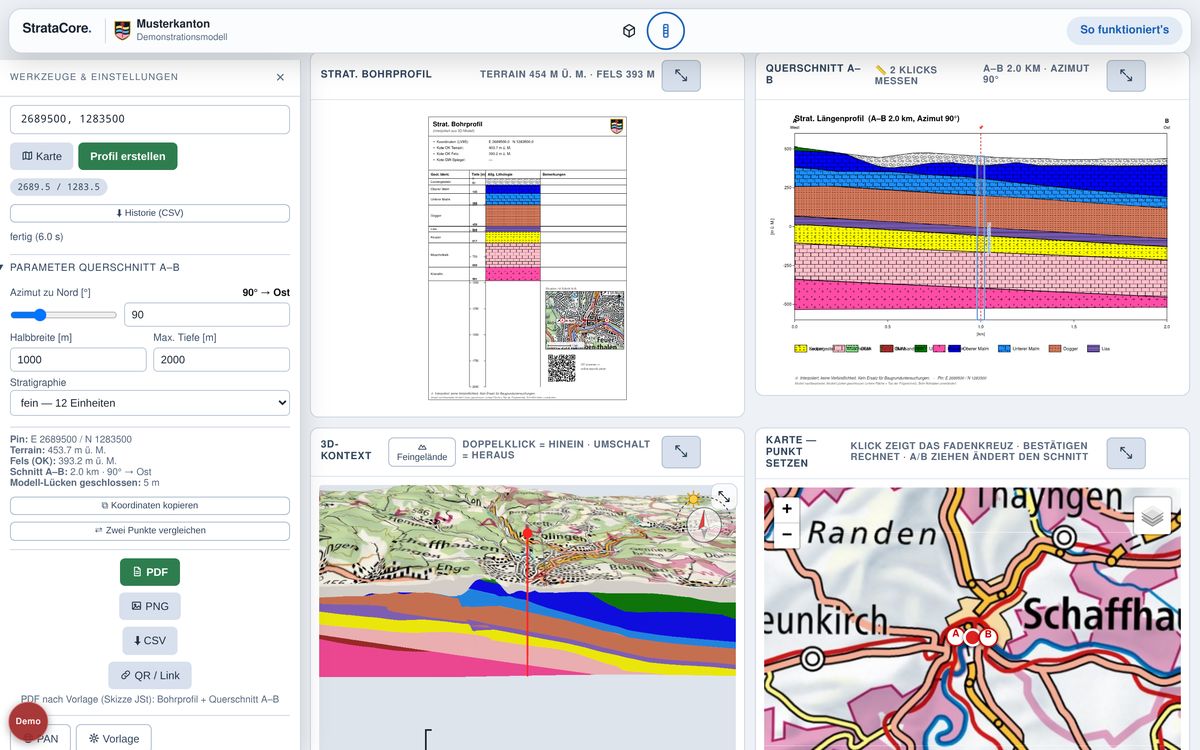
Task: Expand the Strat. Bohrprofil panel to fullscreen
Action: tap(681, 76)
